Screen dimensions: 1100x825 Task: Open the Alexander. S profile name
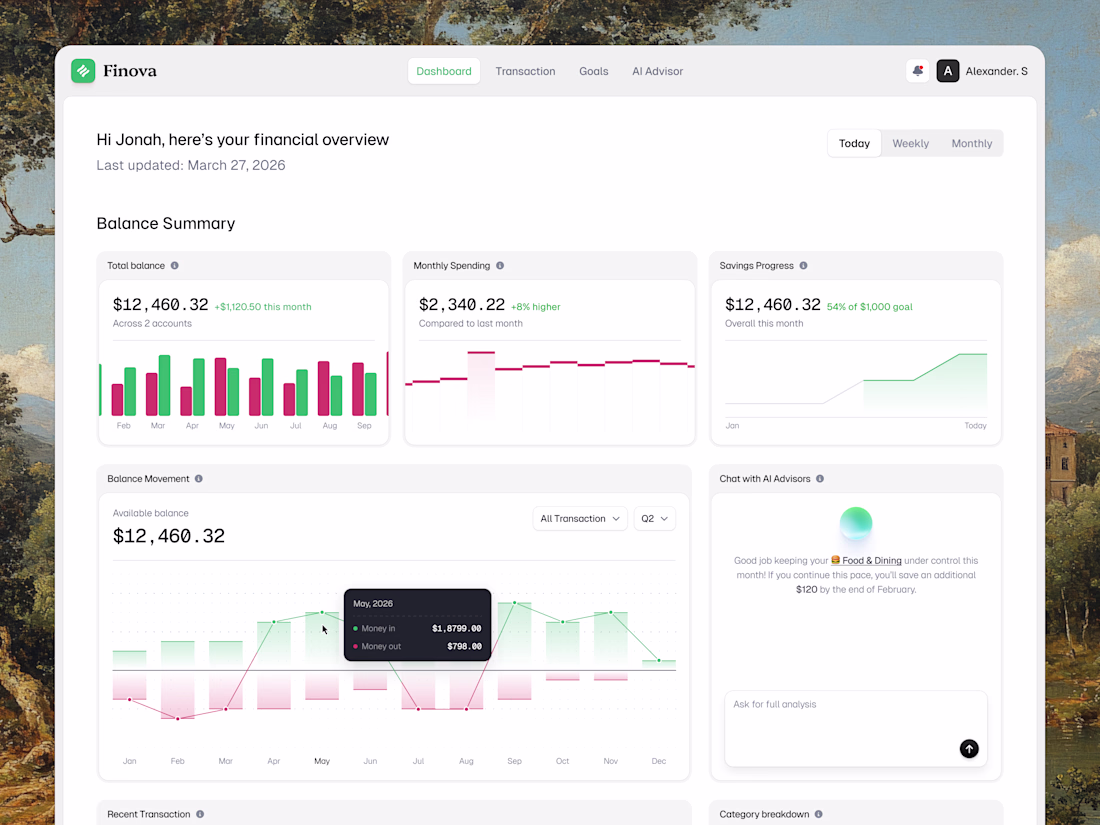(x=996, y=71)
